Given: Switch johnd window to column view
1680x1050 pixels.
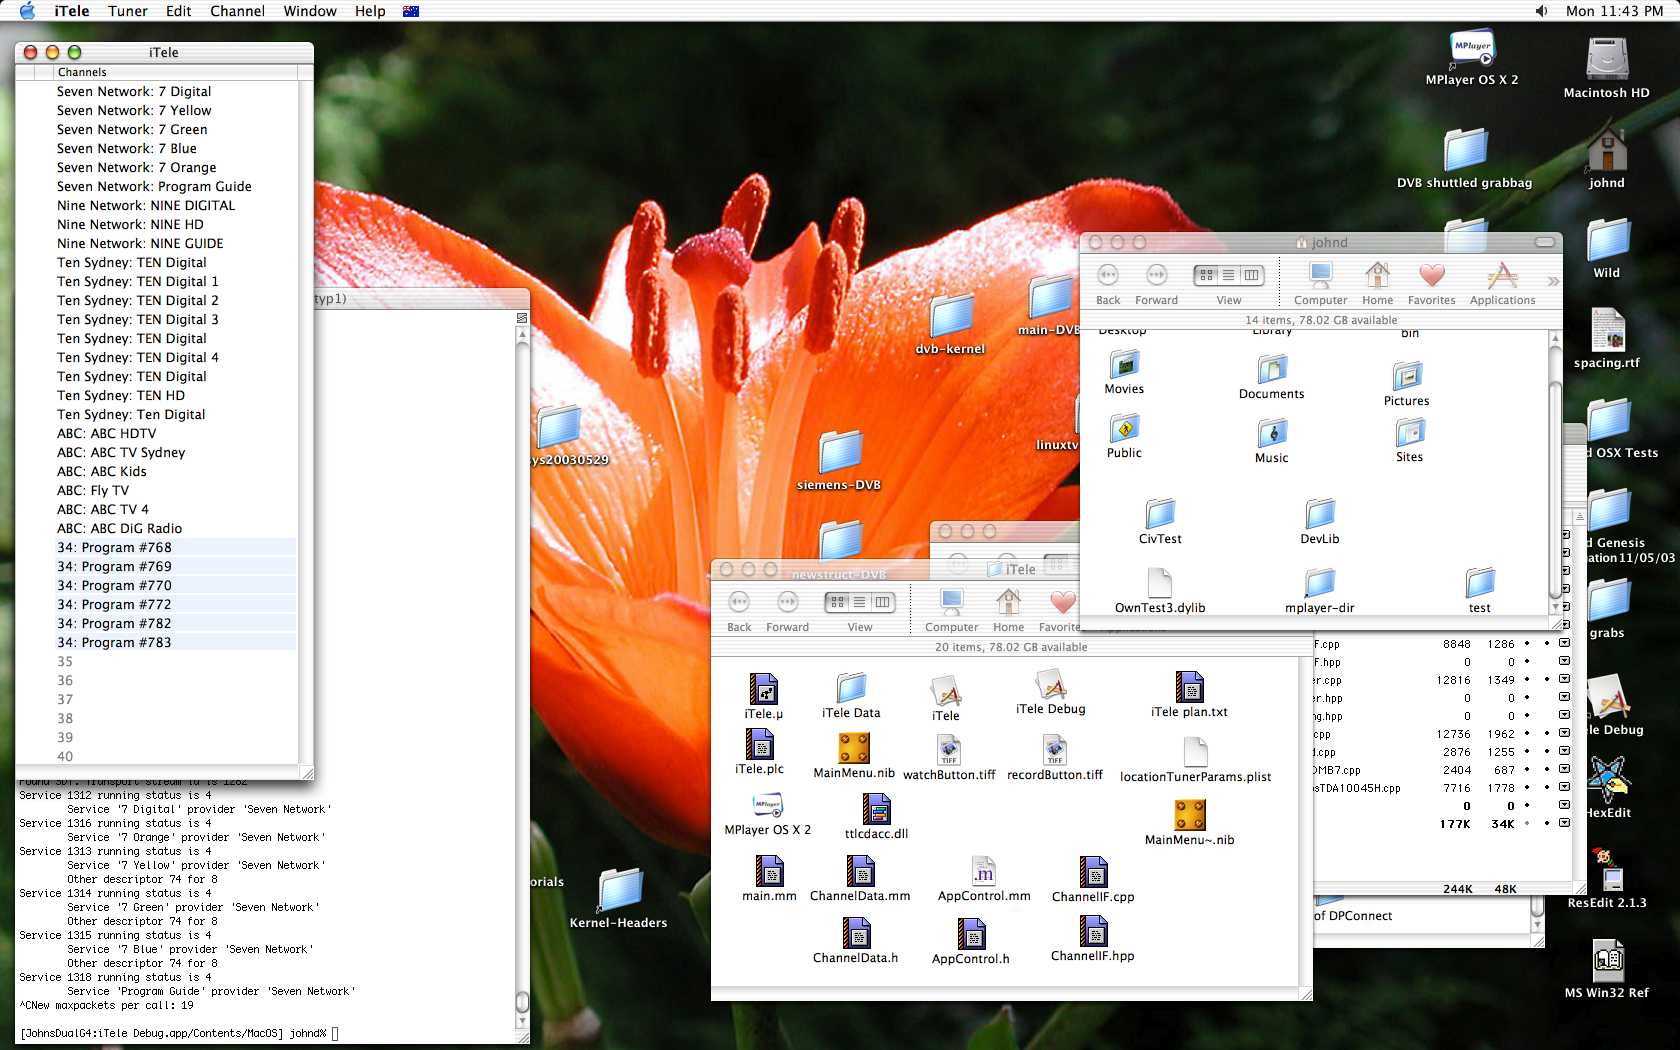Looking at the screenshot, I should [x=1250, y=274].
